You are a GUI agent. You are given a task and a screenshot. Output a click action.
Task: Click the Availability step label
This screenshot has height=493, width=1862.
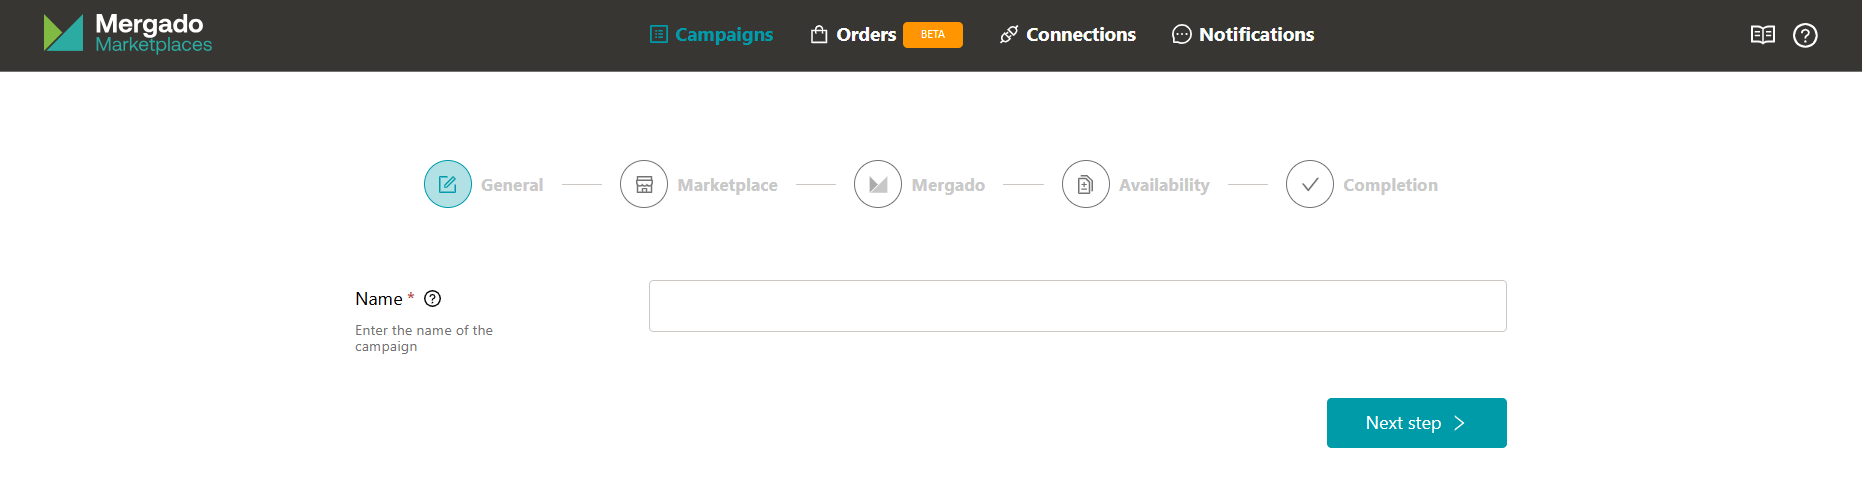[1164, 185]
